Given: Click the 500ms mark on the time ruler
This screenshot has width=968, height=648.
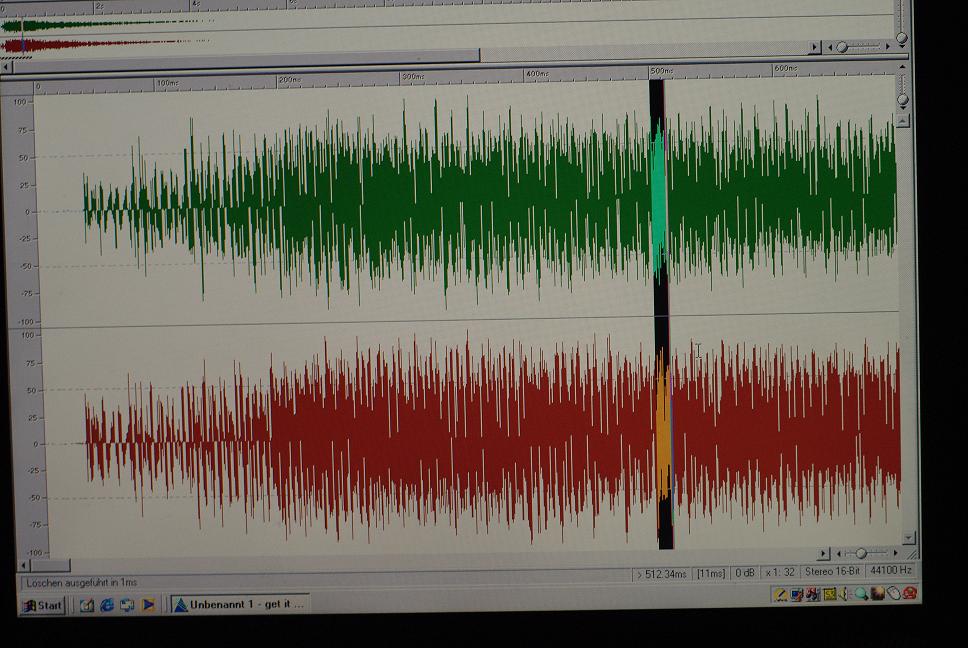Looking at the screenshot, I should point(661,71).
